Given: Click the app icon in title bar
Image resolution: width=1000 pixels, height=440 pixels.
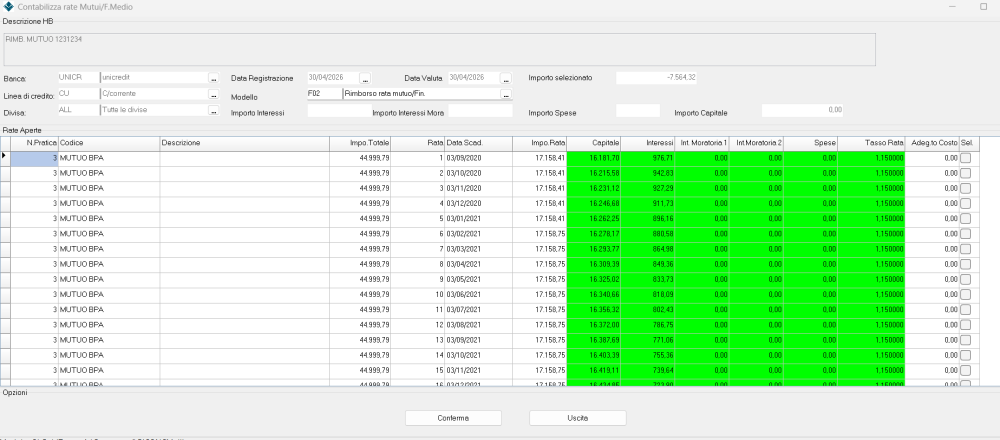Looking at the screenshot, I should (x=8, y=6).
